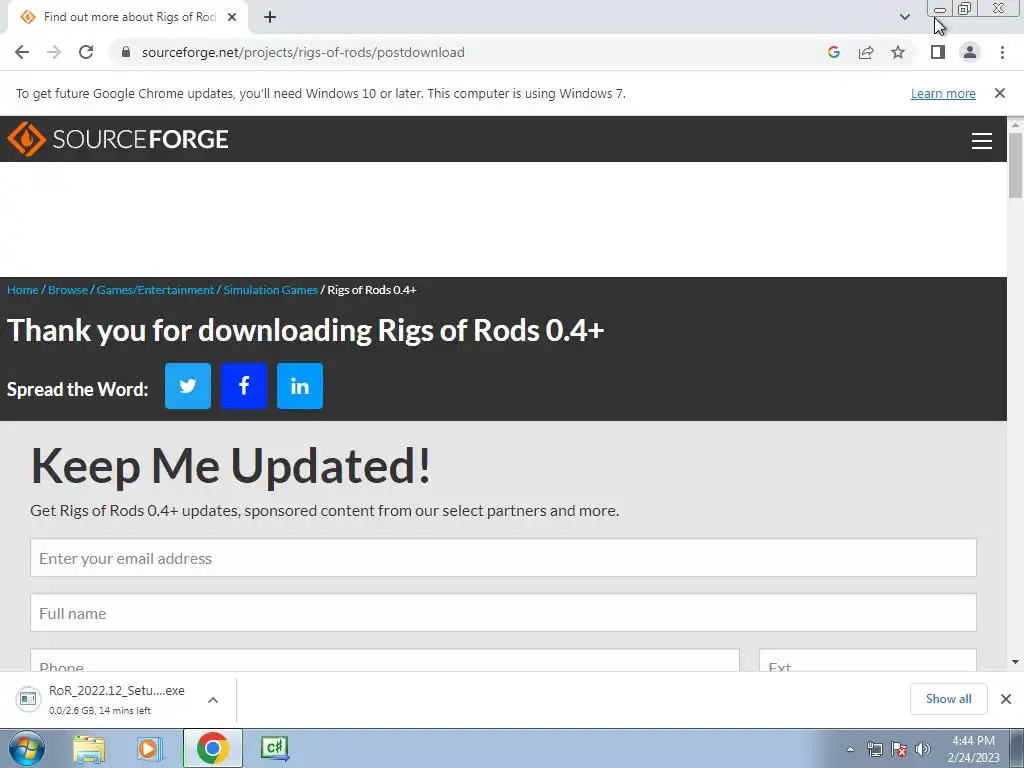1024x768 pixels.
Task: Open the Chrome profile avatar menu
Action: click(x=970, y=52)
